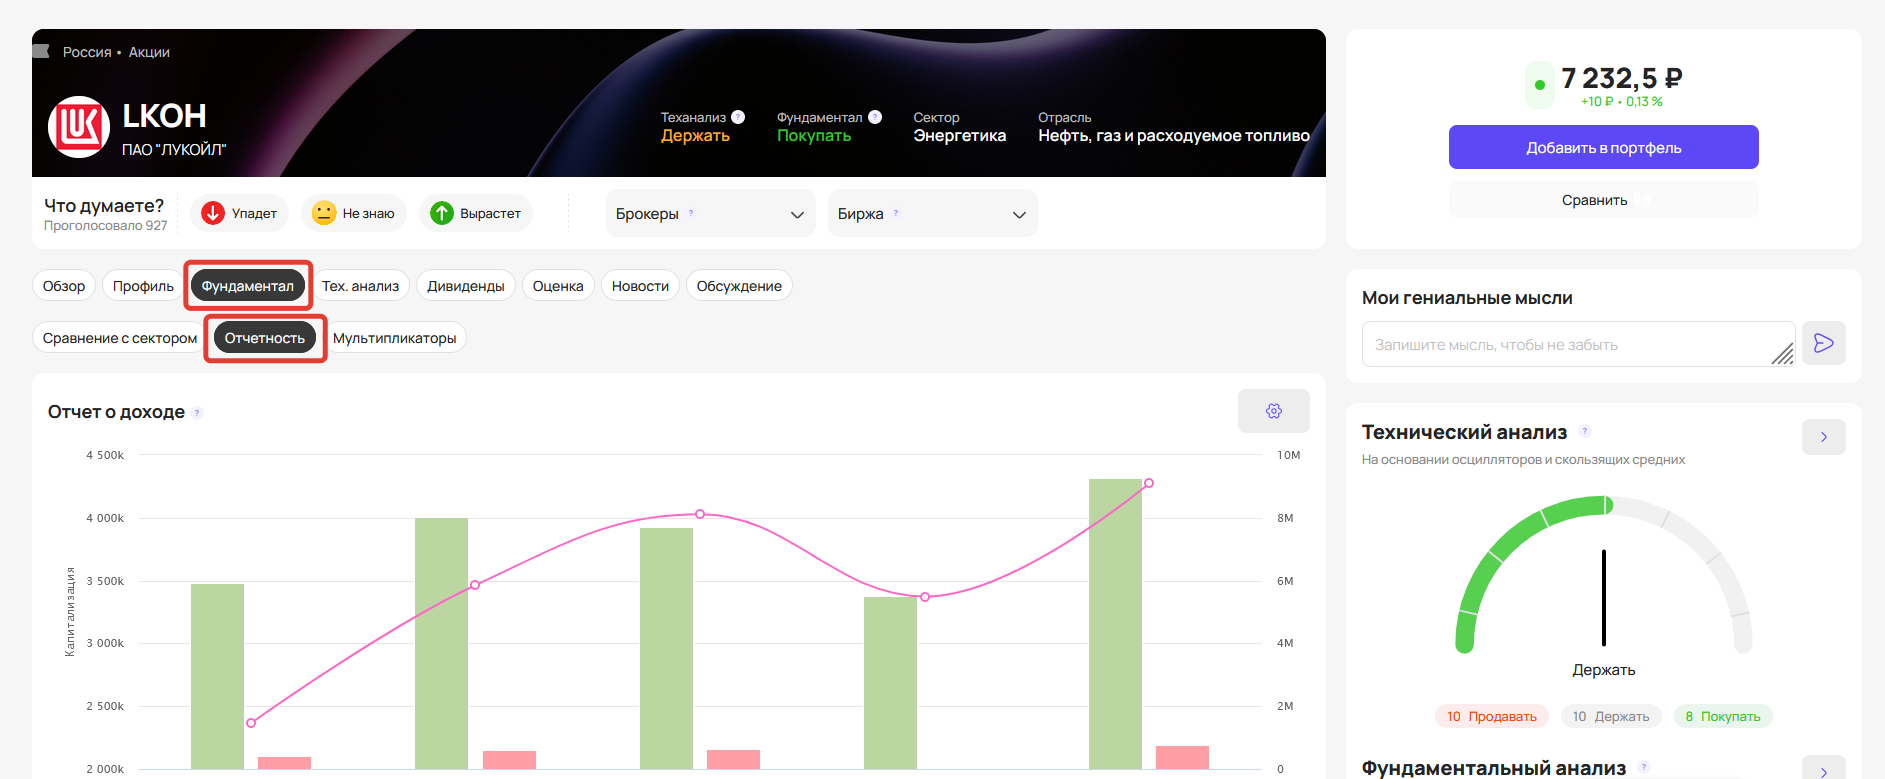This screenshot has height=779, width=1885.
Task: Click Нефть, газ и расходуемое топливо link
Action: tap(1173, 136)
